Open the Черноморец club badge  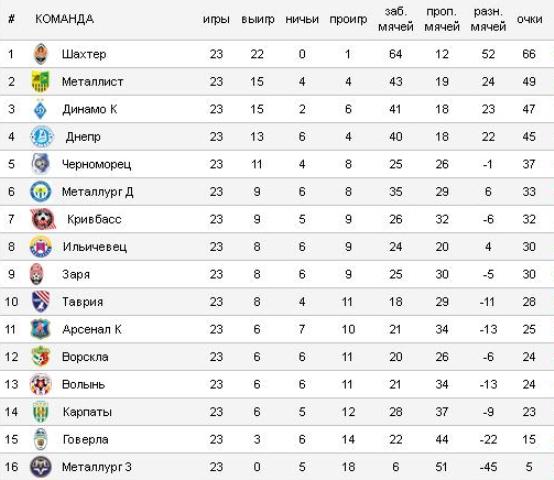tap(40, 164)
